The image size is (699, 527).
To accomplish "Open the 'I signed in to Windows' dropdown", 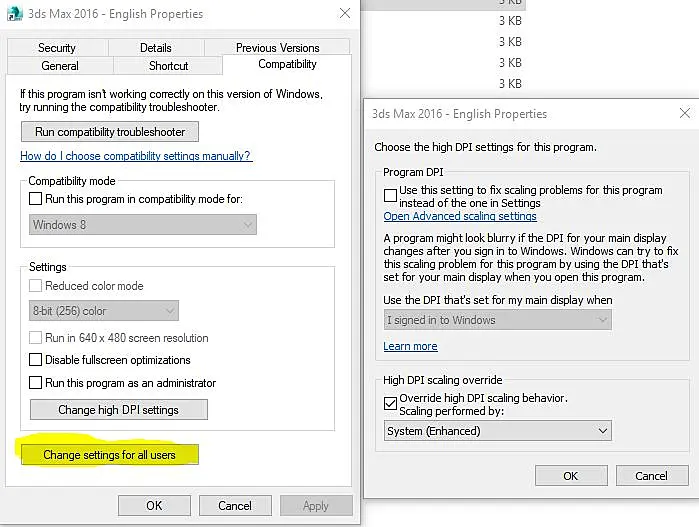I will tap(498, 320).
